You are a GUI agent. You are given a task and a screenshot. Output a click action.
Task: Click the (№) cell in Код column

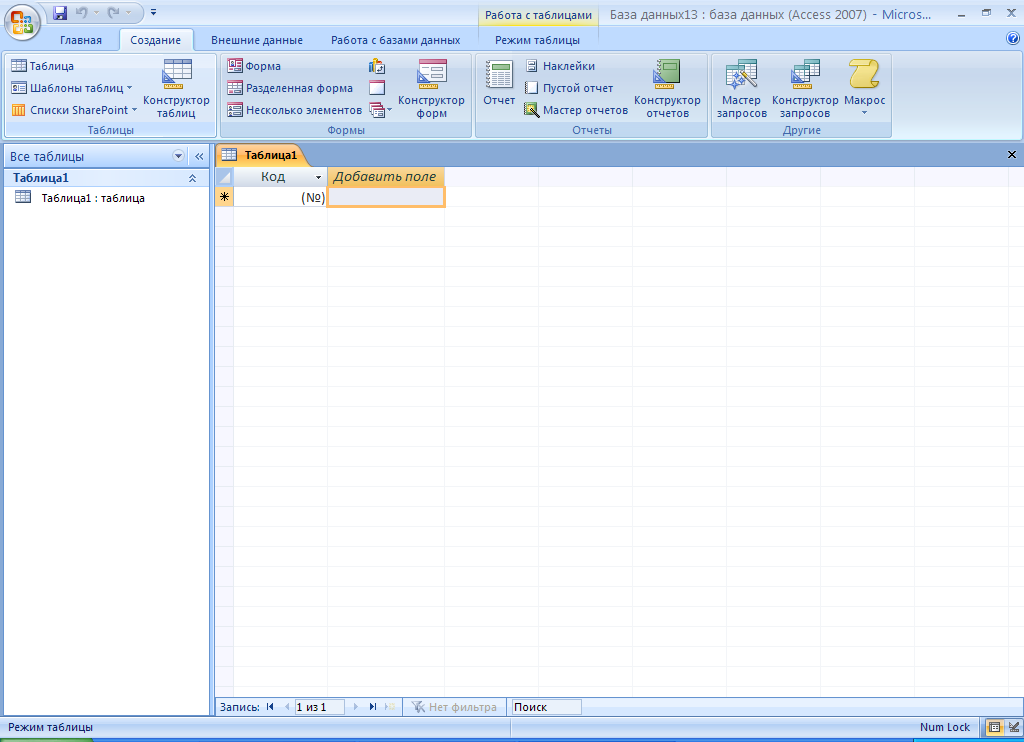pyautogui.click(x=280, y=197)
